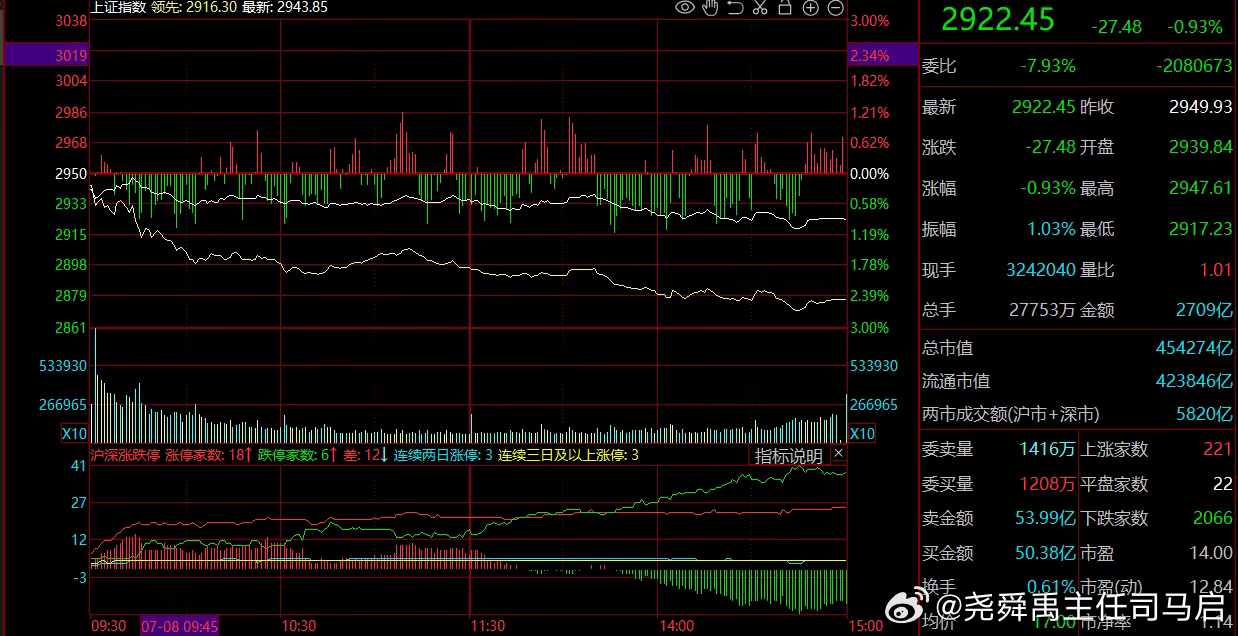Zoom out with the minus circle icon
Screen dimensions: 1238x636
(835, 8)
